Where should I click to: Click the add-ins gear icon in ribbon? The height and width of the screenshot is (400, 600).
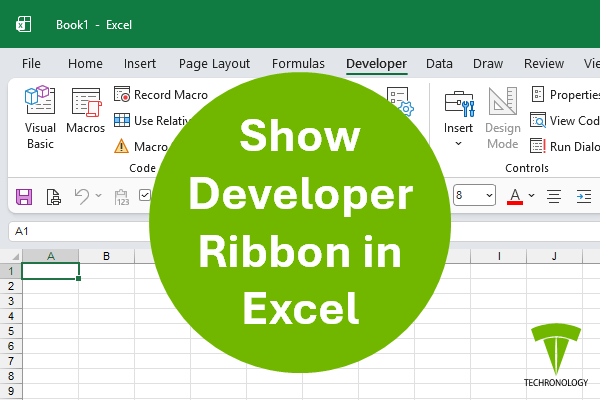coord(400,101)
